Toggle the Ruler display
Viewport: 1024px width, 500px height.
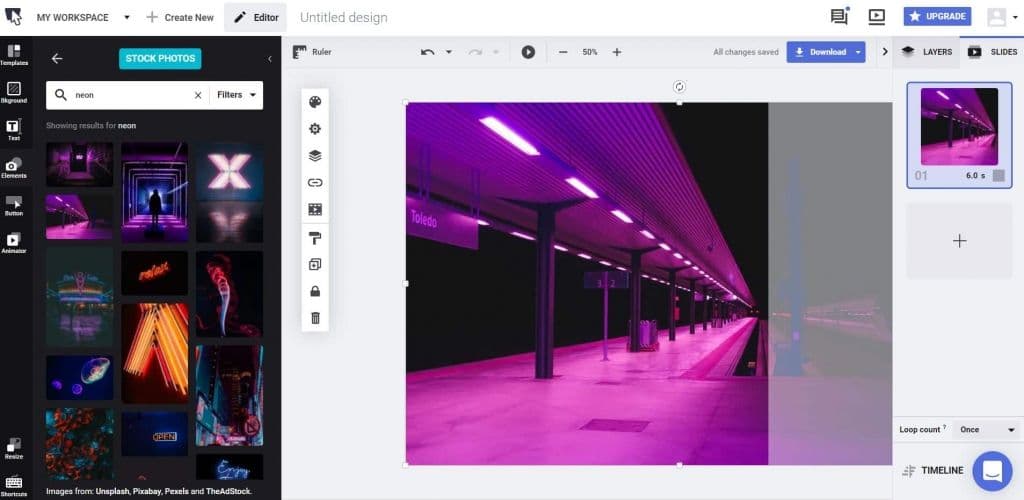[x=311, y=52]
